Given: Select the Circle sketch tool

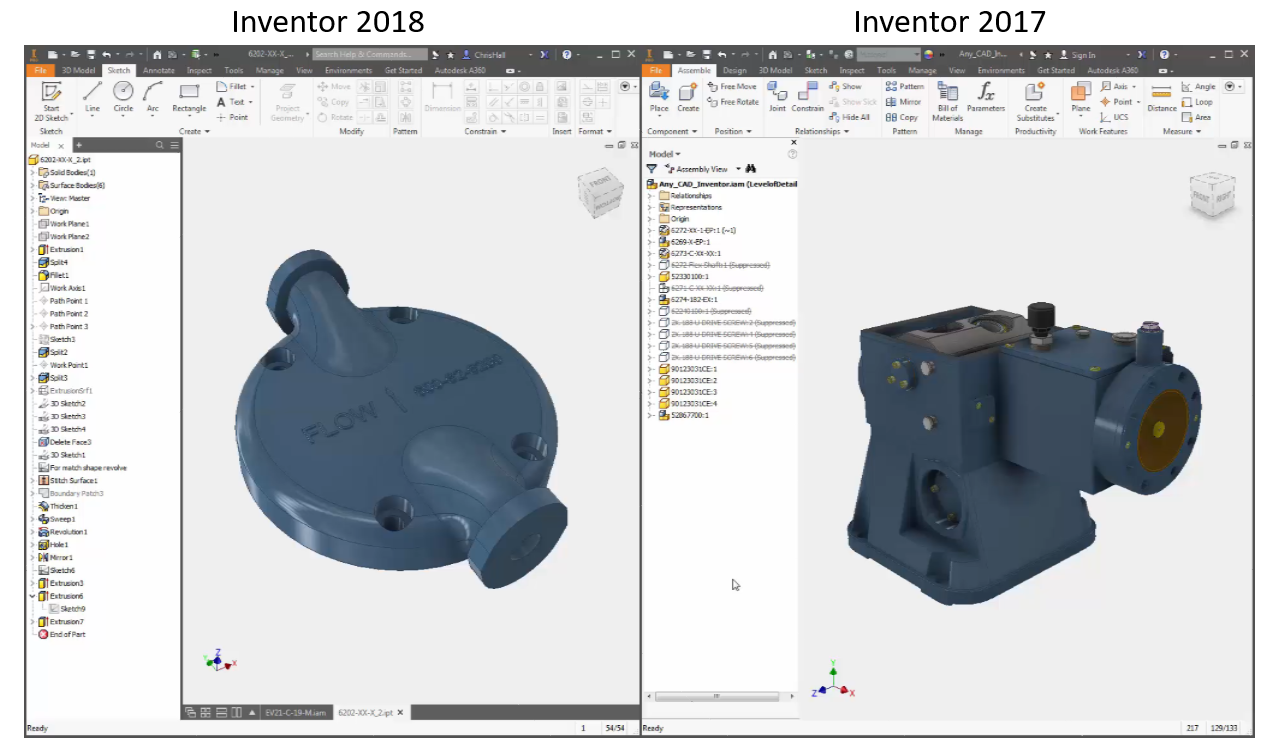Looking at the screenshot, I should click(x=123, y=94).
